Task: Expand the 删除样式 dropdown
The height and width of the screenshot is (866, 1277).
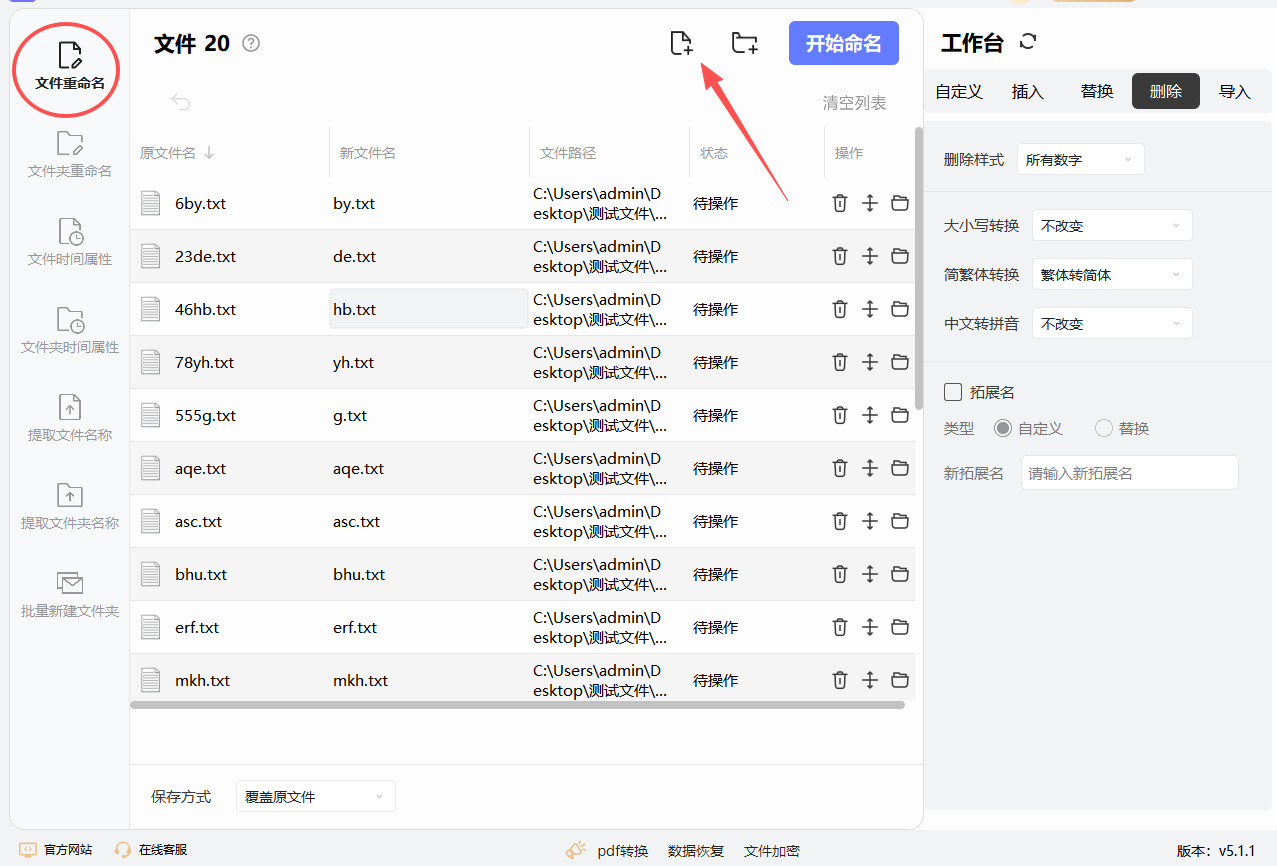Action: 1080,159
